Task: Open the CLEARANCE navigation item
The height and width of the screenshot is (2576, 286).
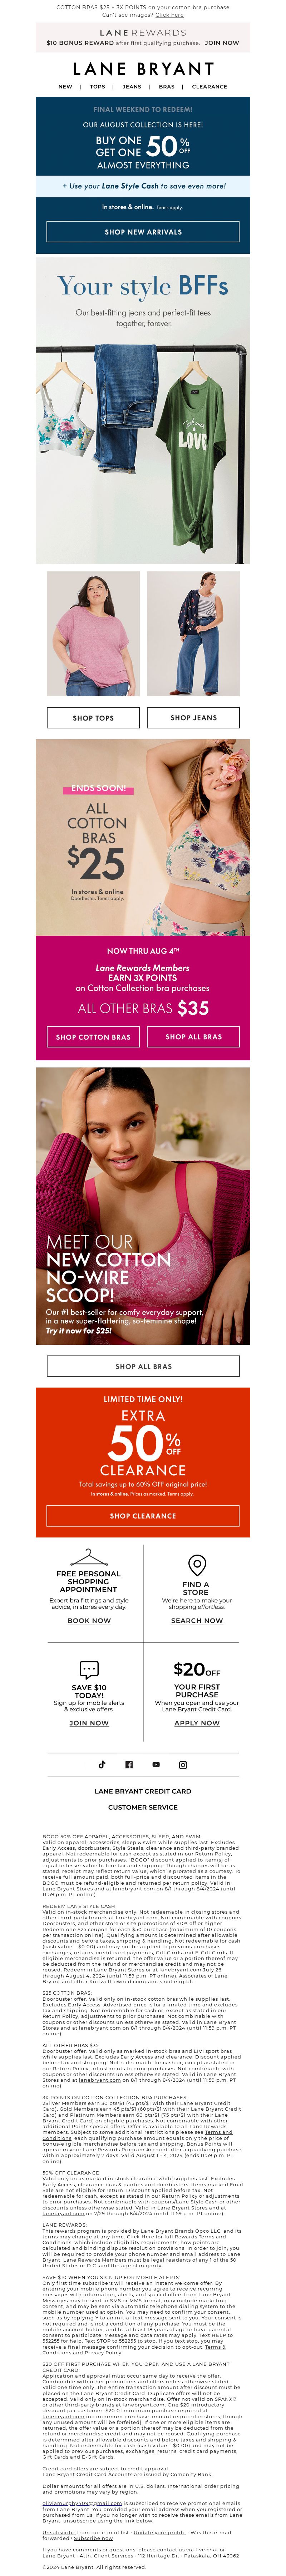Action: [x=209, y=87]
